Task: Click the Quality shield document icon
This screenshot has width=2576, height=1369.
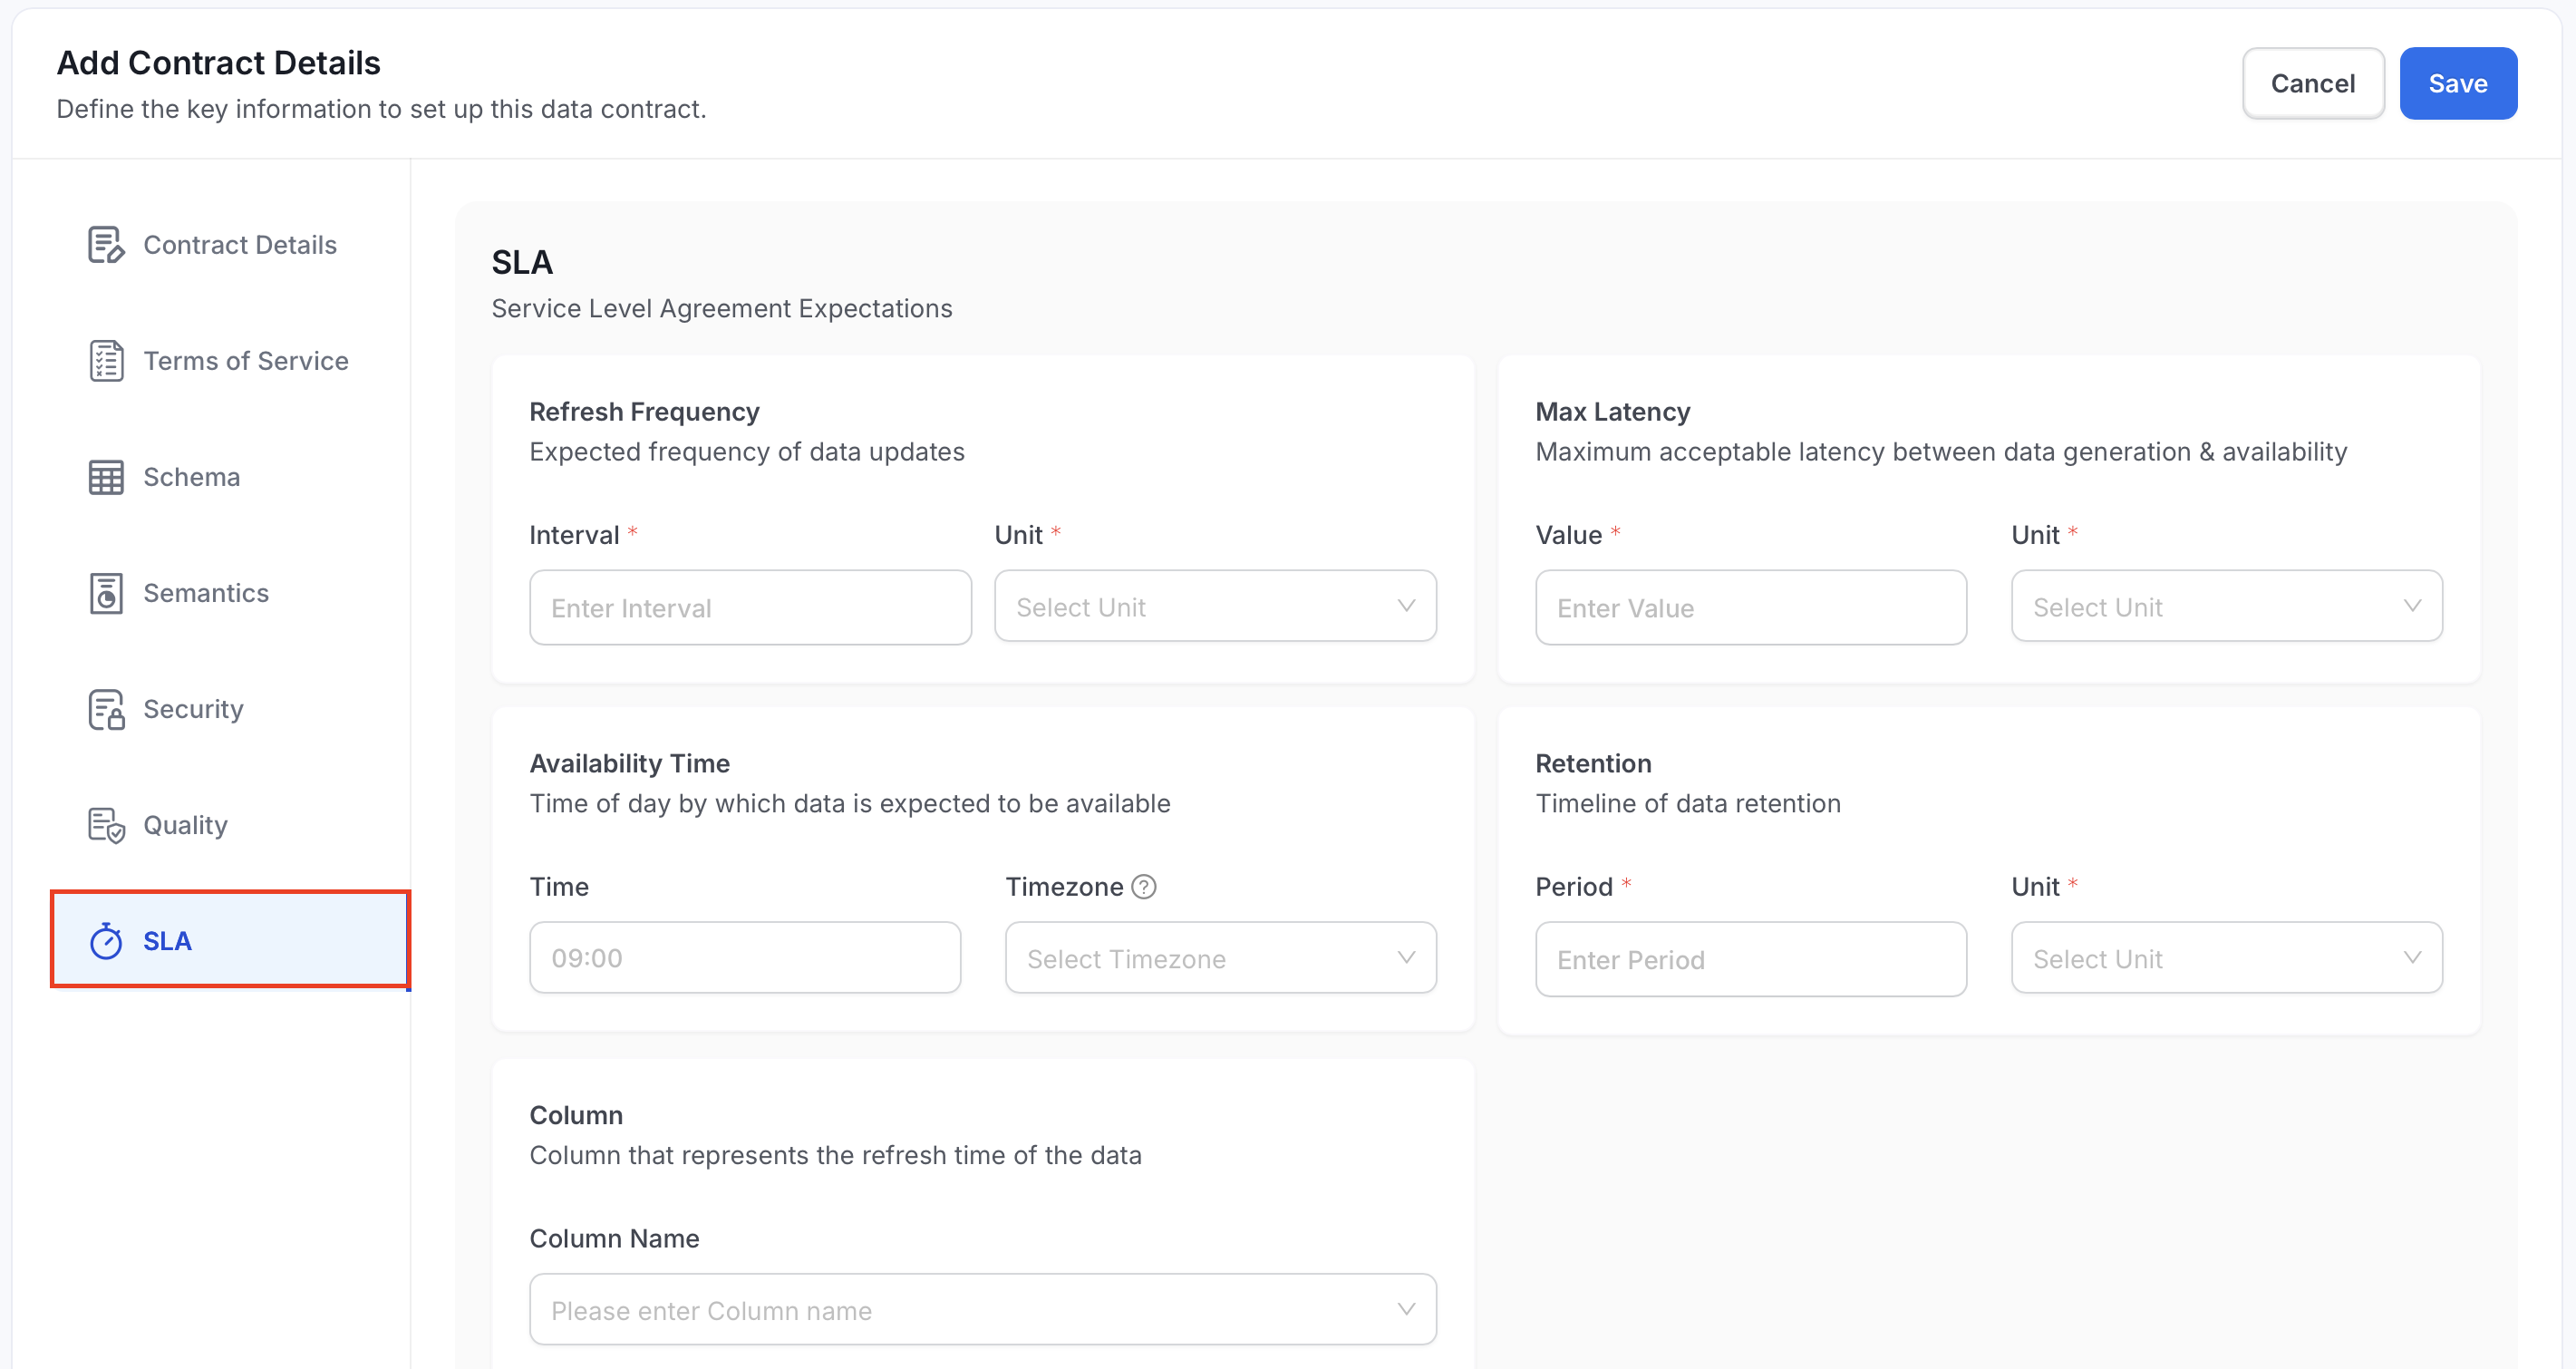Action: pyautogui.click(x=106, y=825)
